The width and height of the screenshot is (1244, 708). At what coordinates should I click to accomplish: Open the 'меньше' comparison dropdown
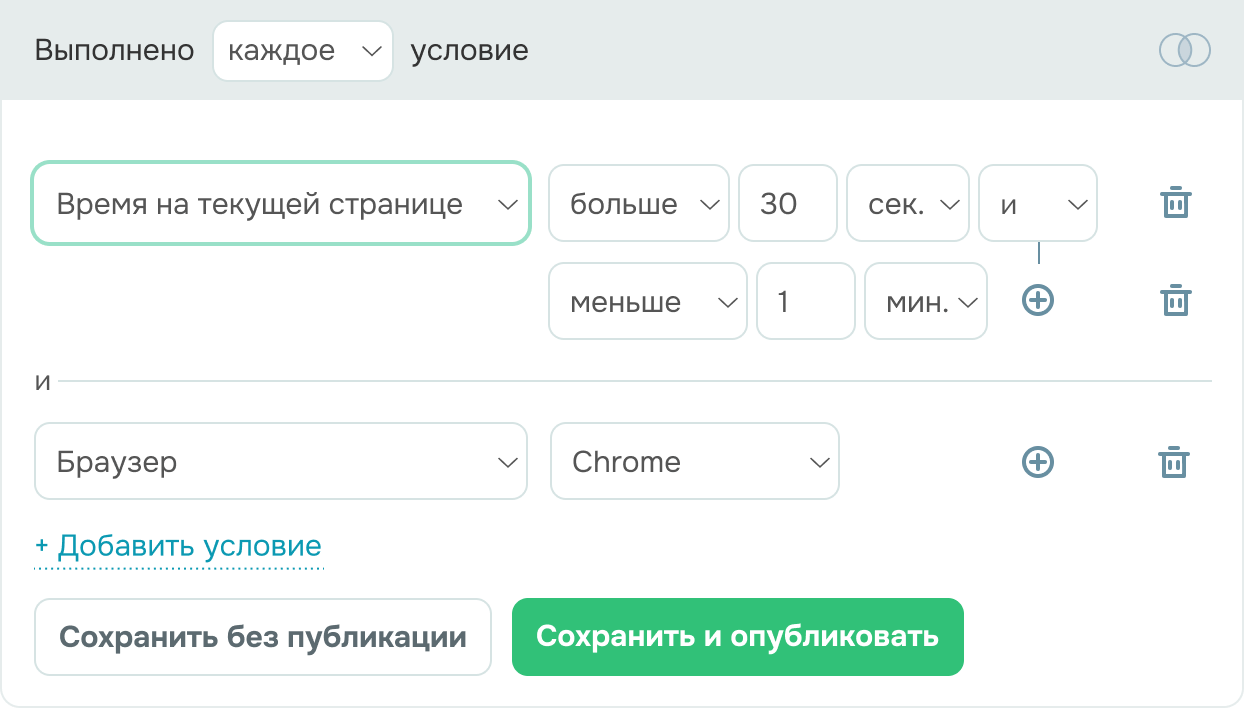648,301
